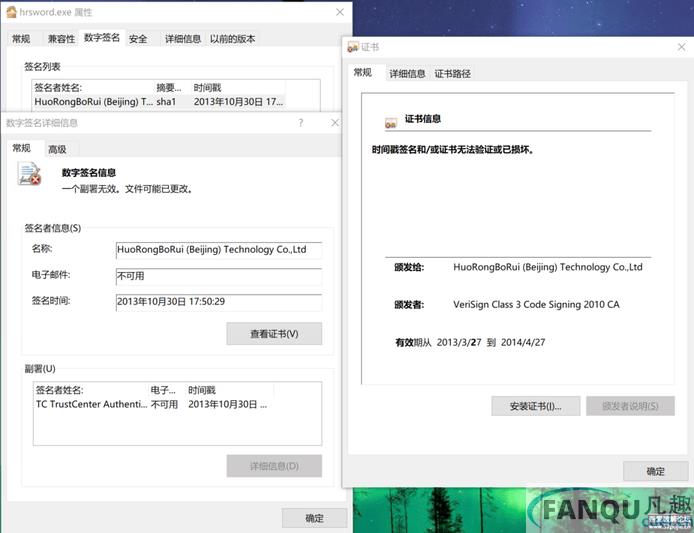Click the 时间戳签名 cannot be verified message
The width and height of the screenshot is (694, 533).
453,150
